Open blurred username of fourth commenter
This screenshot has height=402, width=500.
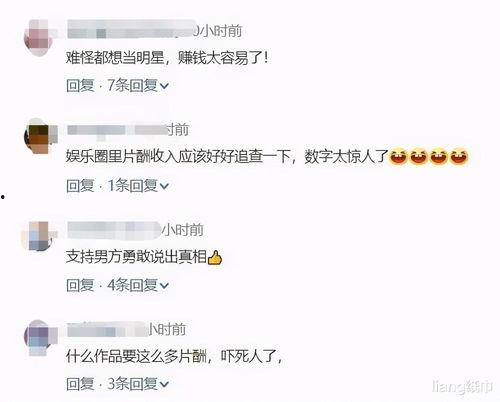pyautogui.click(x=107, y=330)
